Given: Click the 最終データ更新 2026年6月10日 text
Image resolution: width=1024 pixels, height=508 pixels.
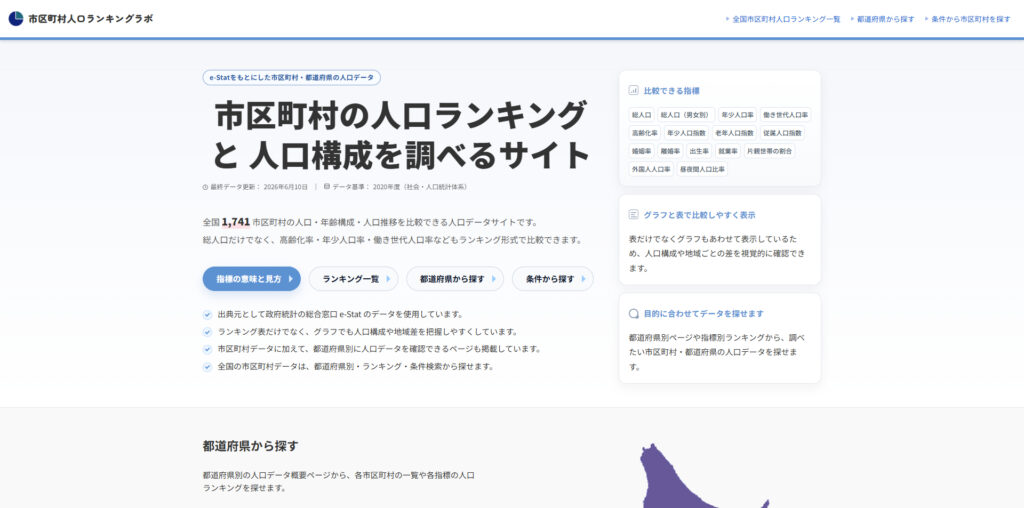Looking at the screenshot, I should 259,187.
